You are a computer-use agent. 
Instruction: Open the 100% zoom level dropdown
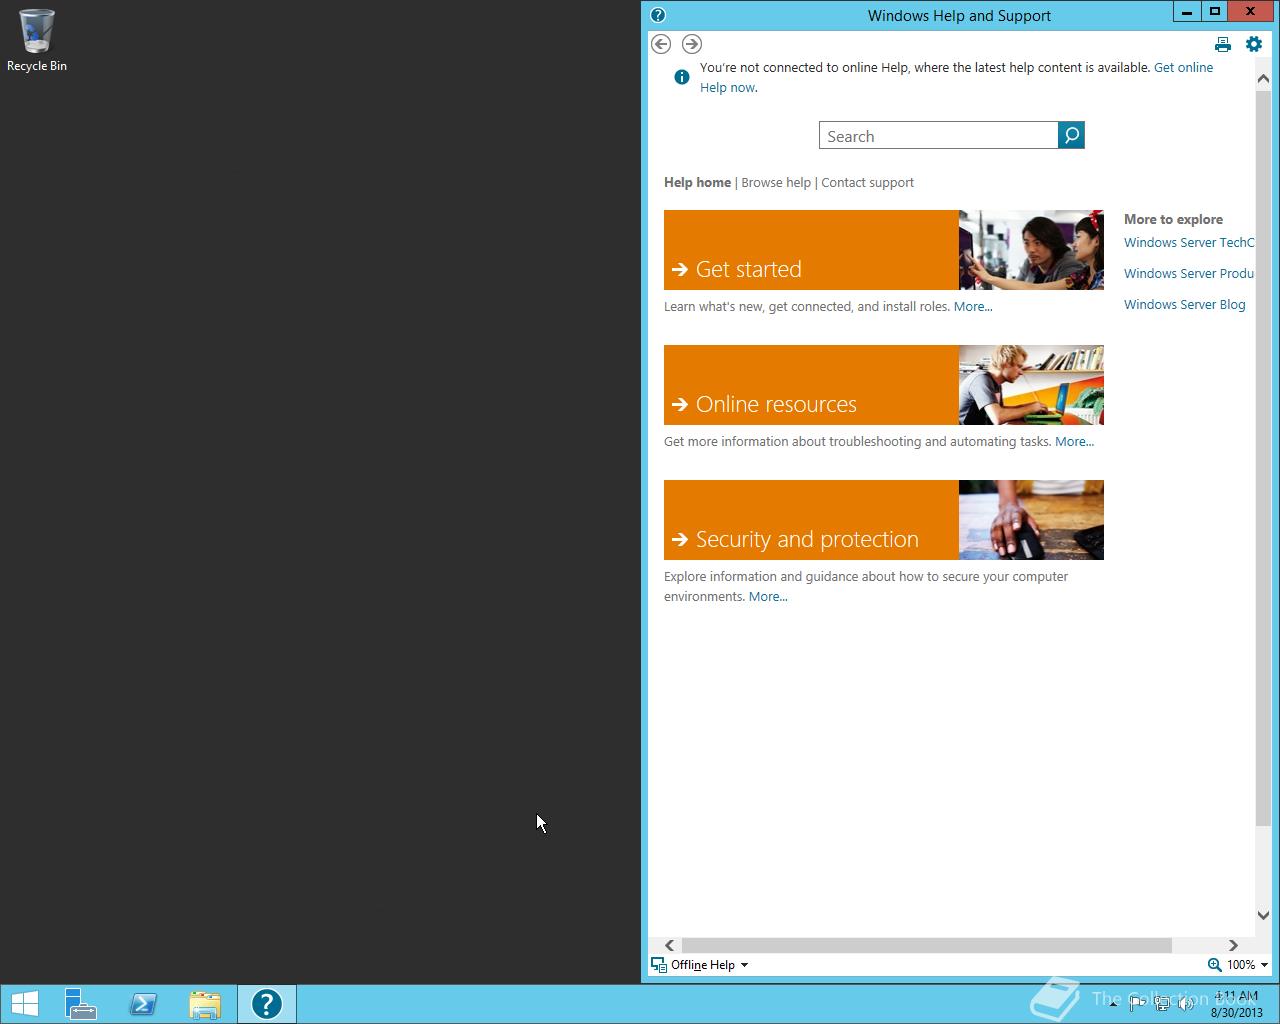click(1247, 965)
